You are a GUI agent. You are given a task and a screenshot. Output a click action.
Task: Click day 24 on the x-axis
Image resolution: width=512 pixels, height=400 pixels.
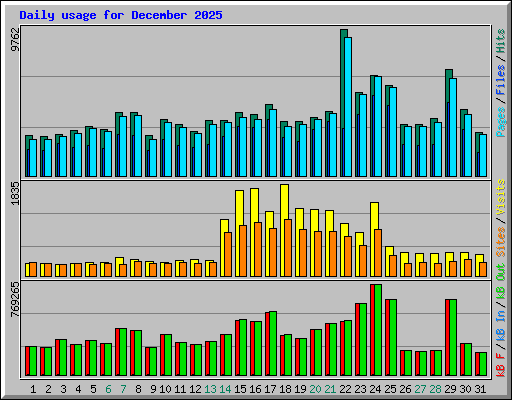point(375,389)
